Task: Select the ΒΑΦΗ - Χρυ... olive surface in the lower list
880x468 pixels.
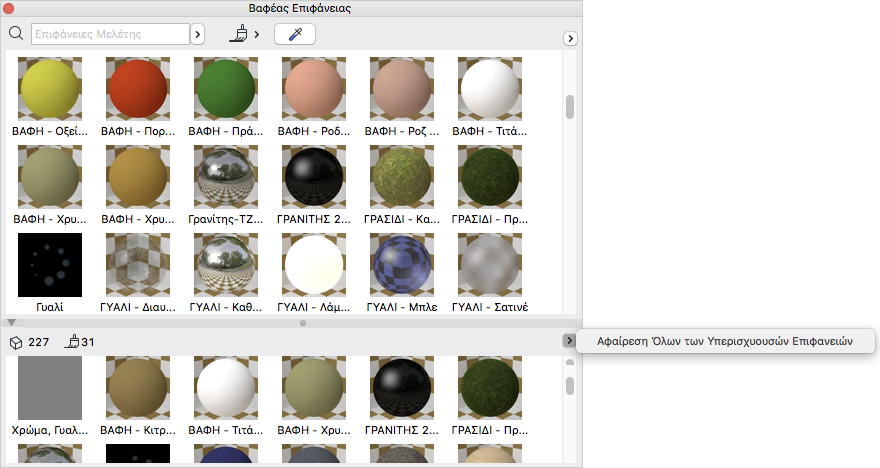Action: (314, 388)
